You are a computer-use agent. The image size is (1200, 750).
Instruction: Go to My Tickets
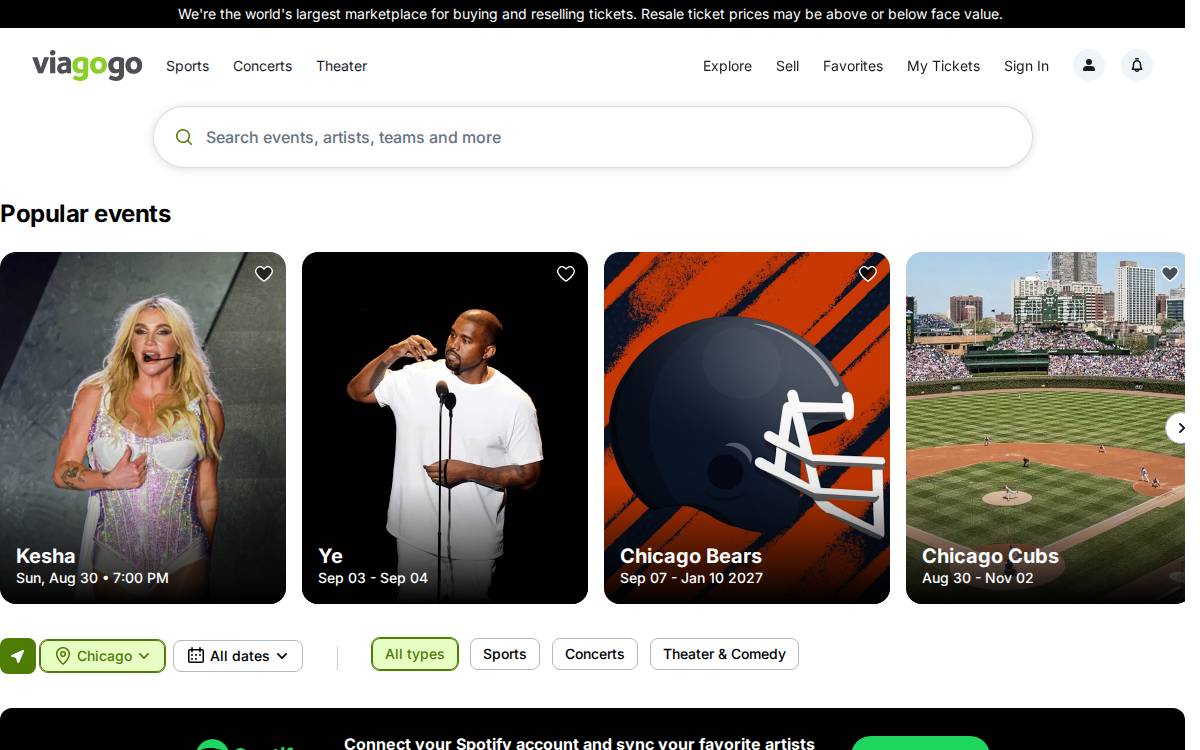click(x=943, y=66)
